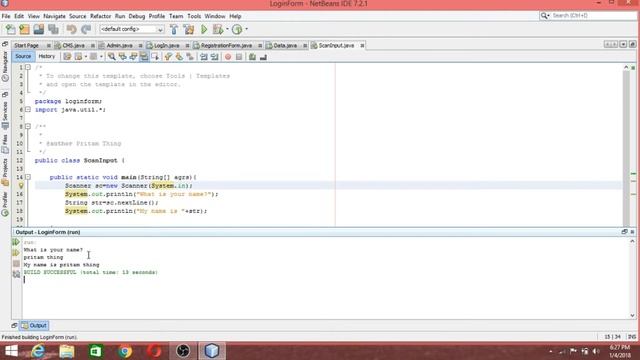Click the Output tab at bottom

[x=35, y=325]
